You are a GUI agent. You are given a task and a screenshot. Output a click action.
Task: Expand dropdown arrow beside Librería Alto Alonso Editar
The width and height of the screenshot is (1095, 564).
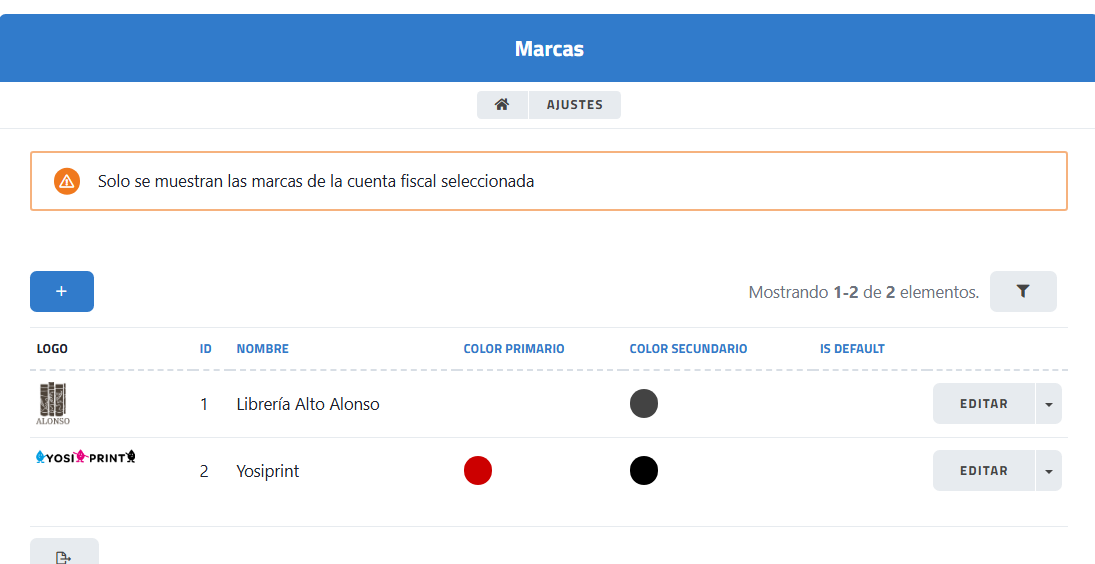pos(1048,404)
